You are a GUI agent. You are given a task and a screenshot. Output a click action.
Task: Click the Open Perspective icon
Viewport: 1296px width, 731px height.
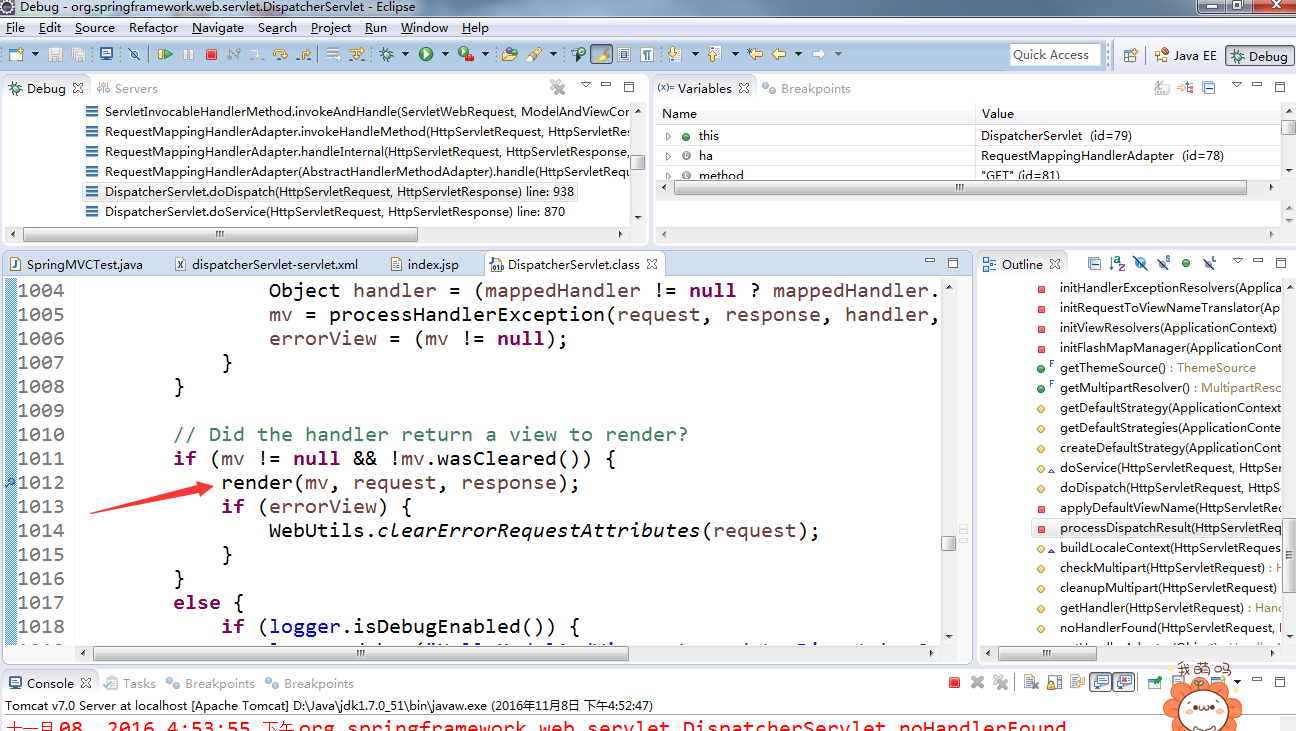[1131, 55]
